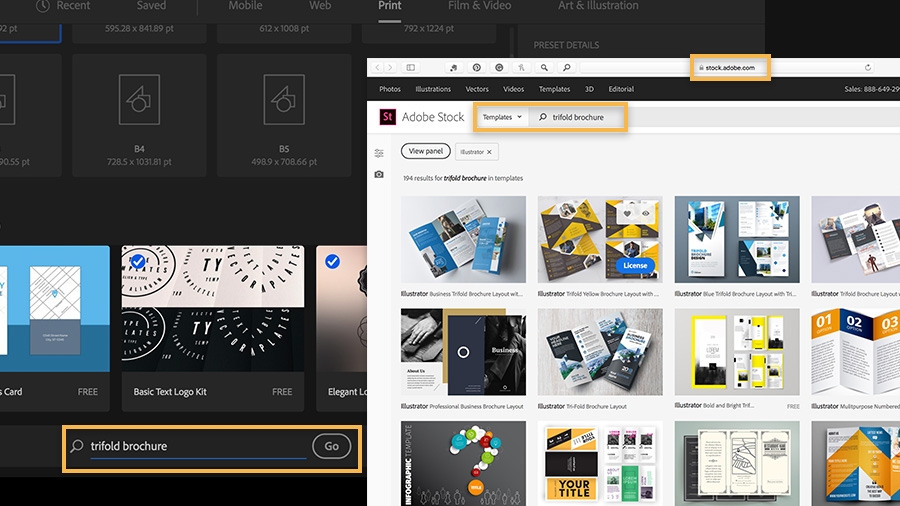Remove the Illustrator filter tag
The height and width of the screenshot is (506, 900).
coord(489,152)
